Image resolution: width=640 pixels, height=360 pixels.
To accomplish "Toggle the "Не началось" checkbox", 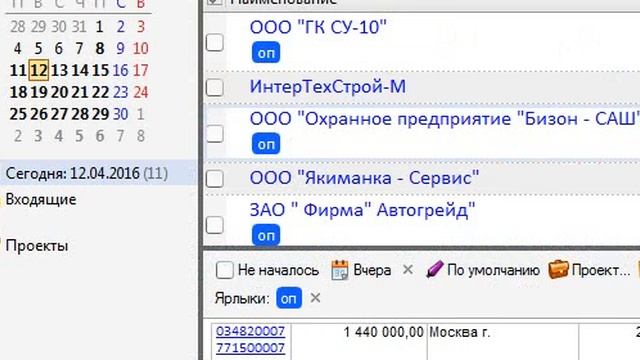I will pos(224,270).
